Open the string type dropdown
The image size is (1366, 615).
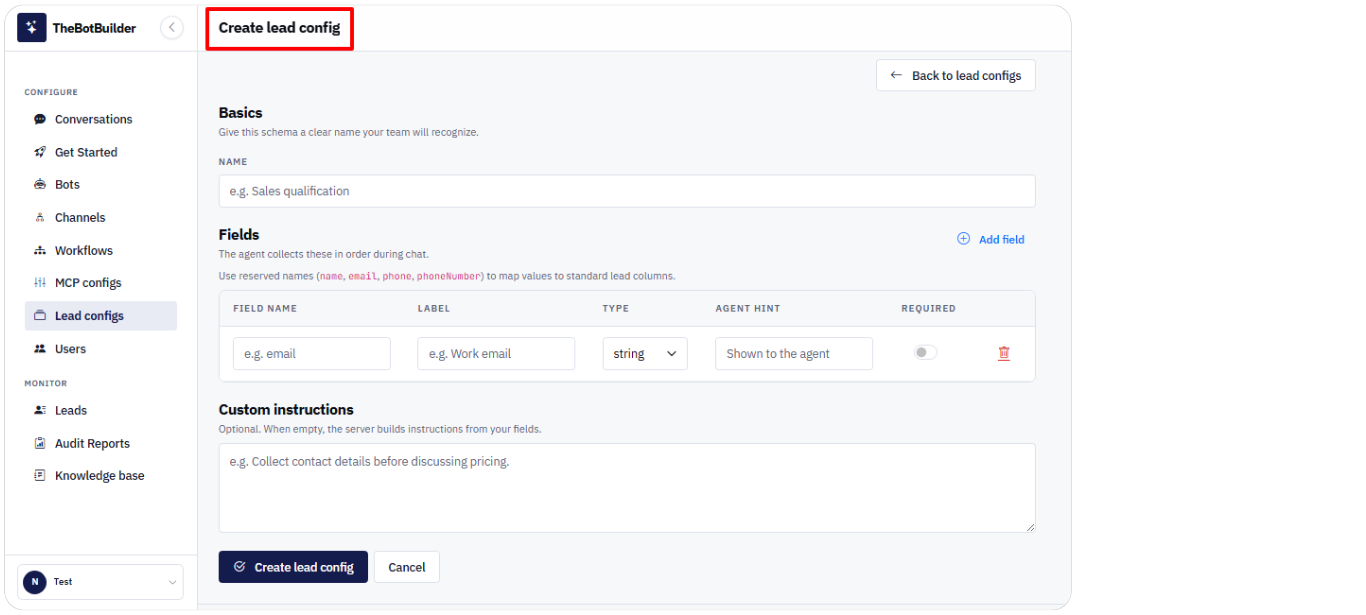point(645,354)
